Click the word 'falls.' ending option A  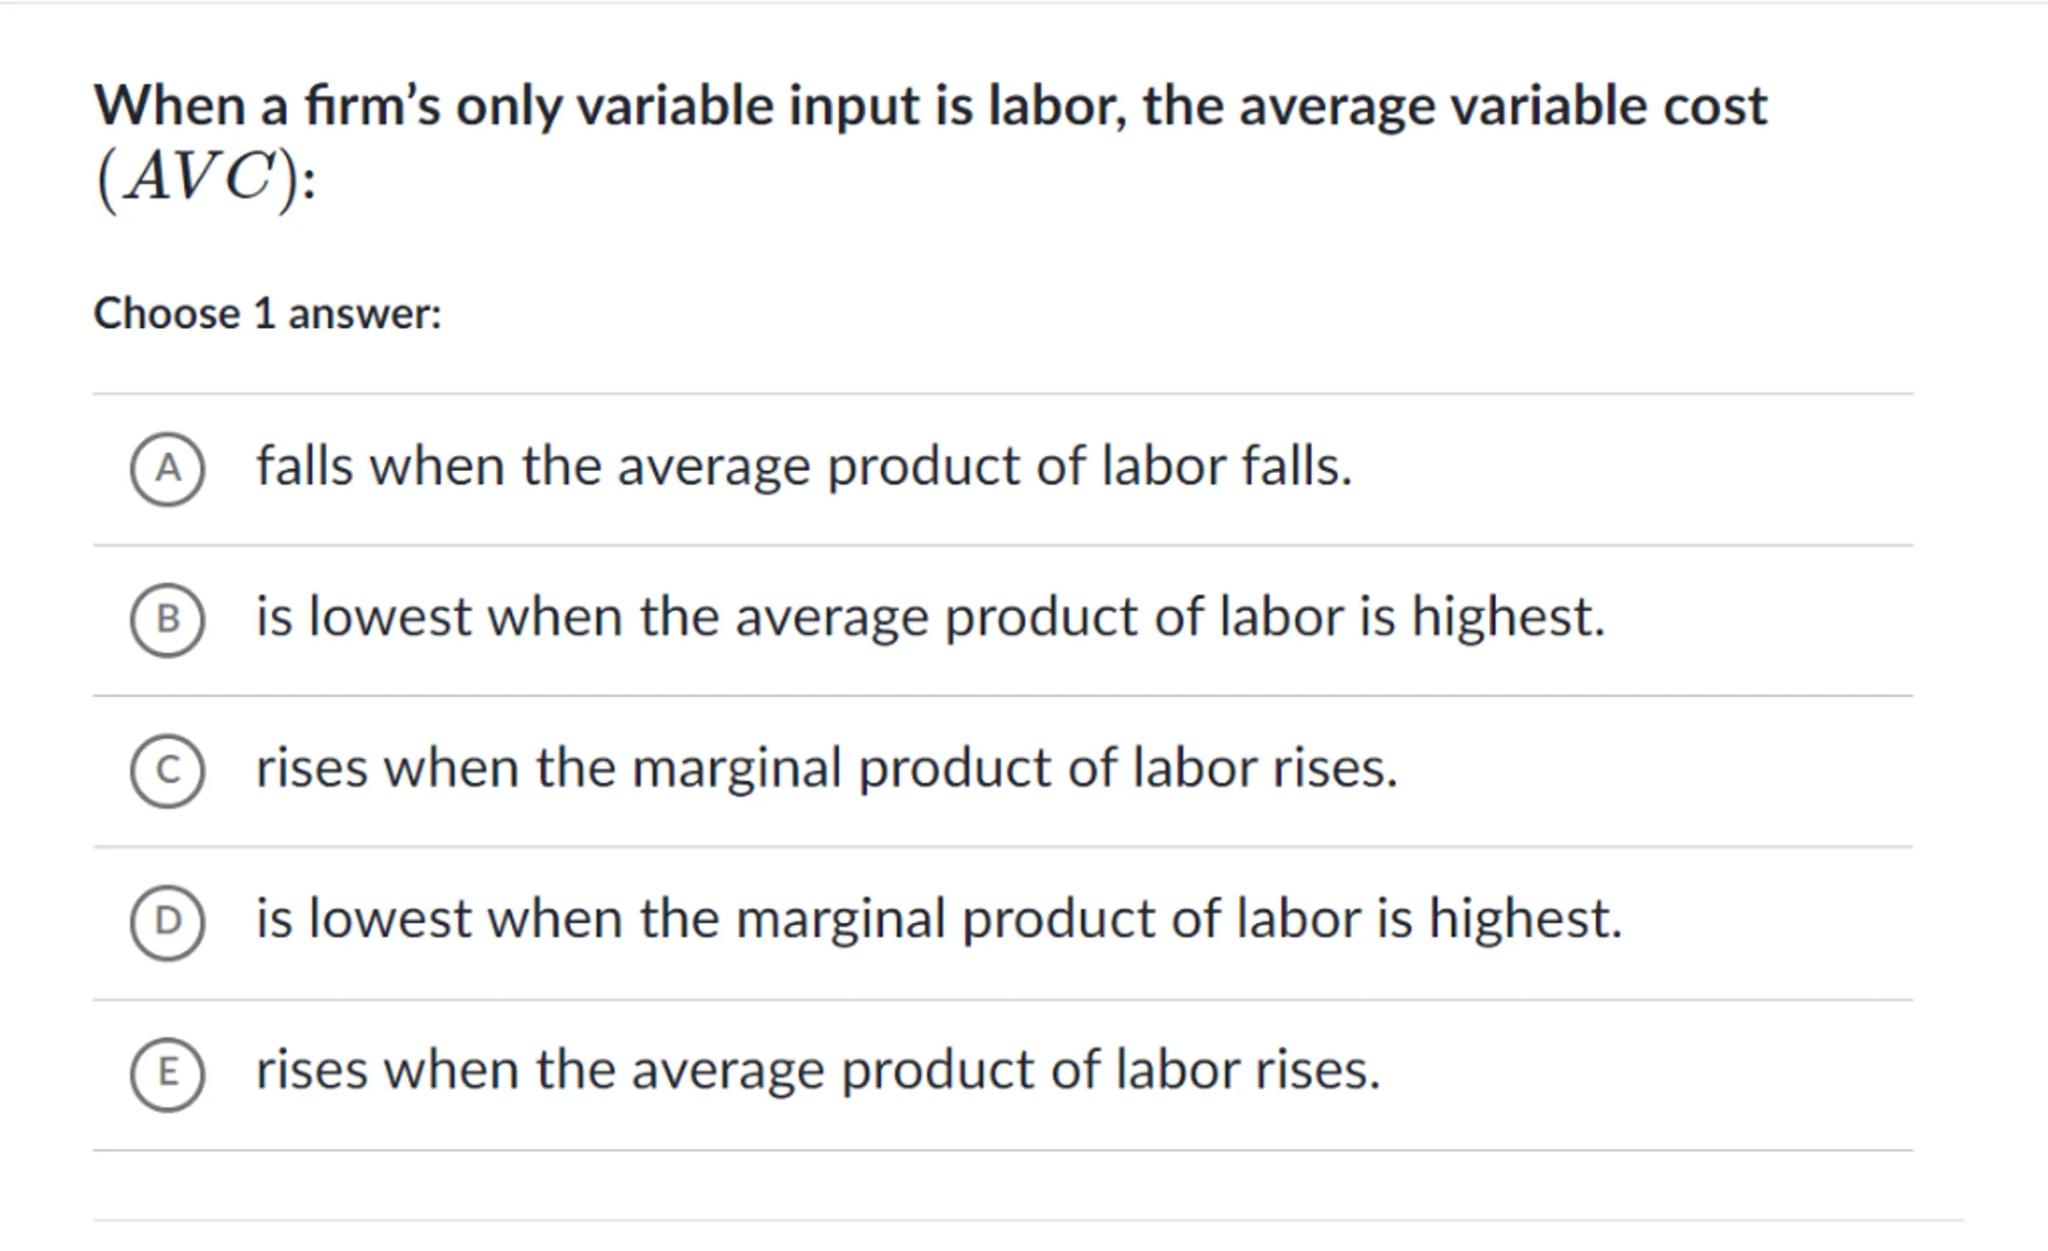point(1296,467)
